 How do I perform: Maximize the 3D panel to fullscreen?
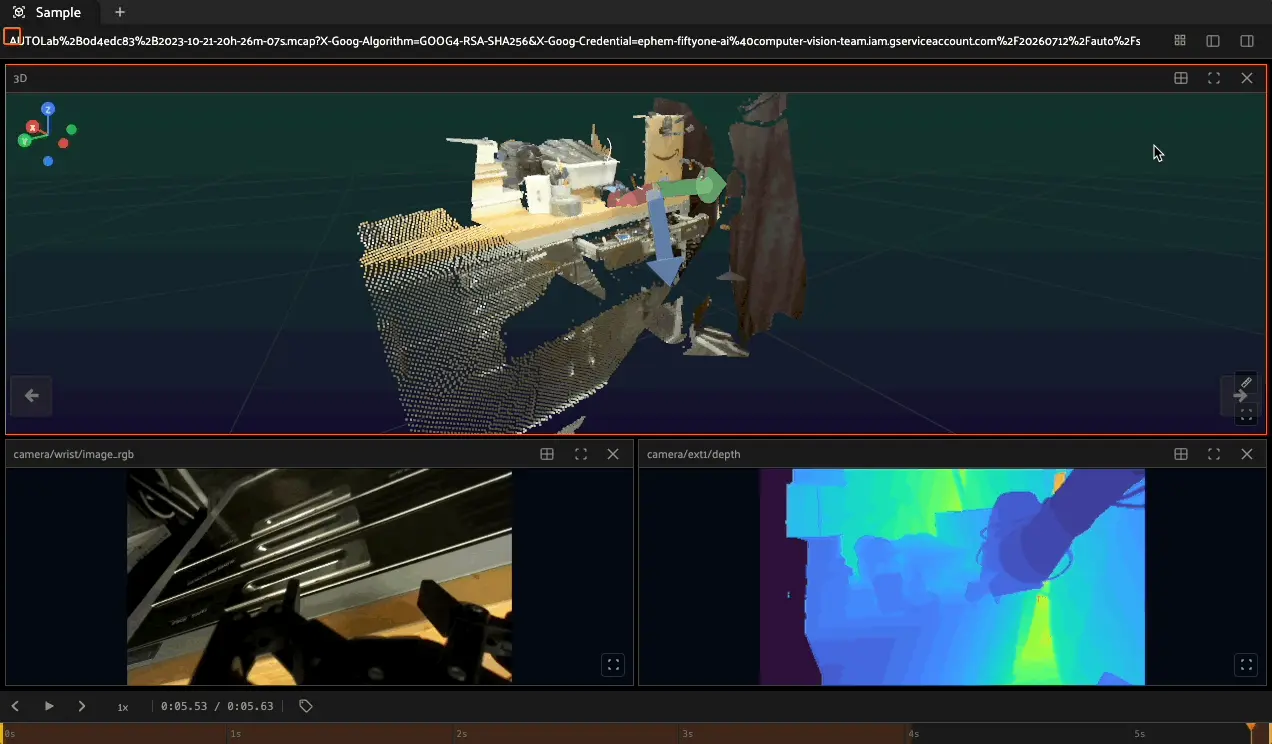click(x=1214, y=78)
